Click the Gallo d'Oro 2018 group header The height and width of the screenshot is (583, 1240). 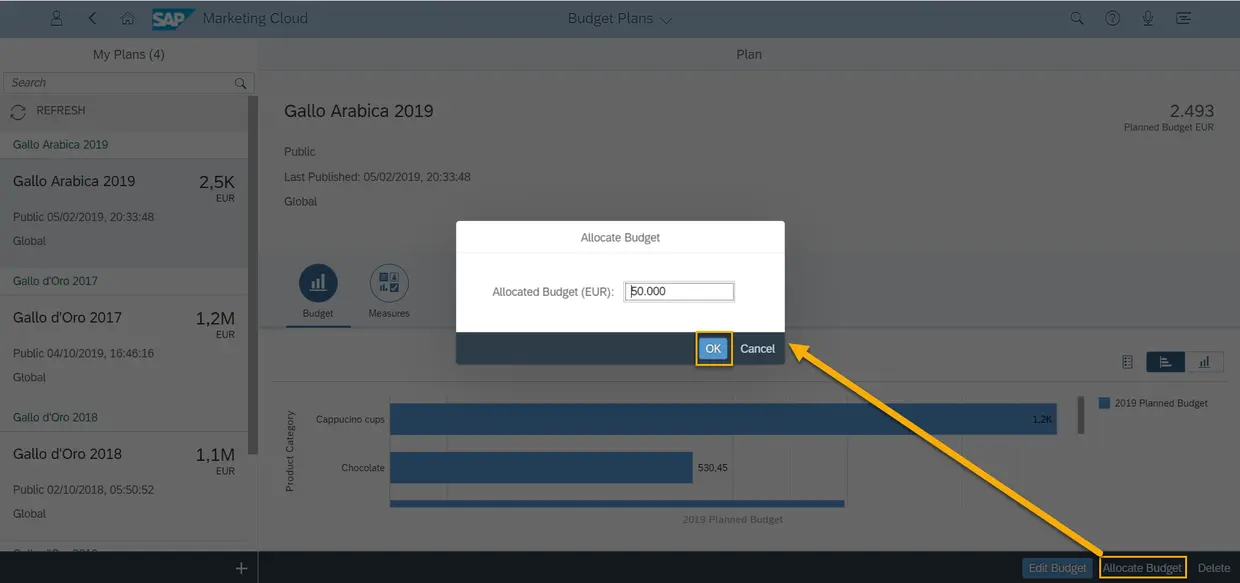point(55,417)
